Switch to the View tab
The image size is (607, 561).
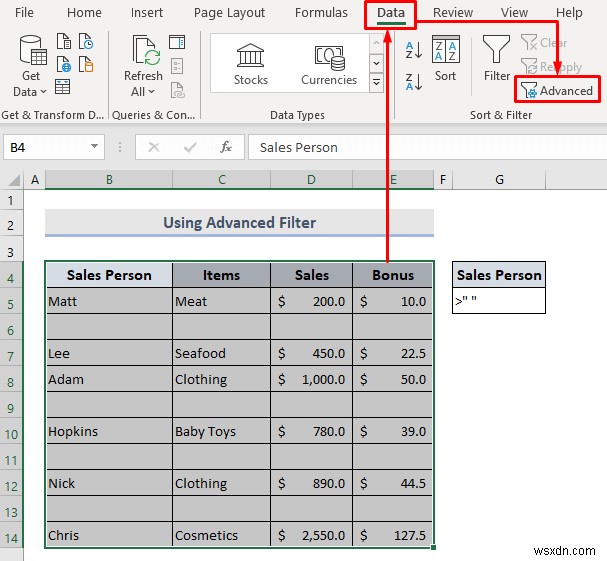pos(514,13)
